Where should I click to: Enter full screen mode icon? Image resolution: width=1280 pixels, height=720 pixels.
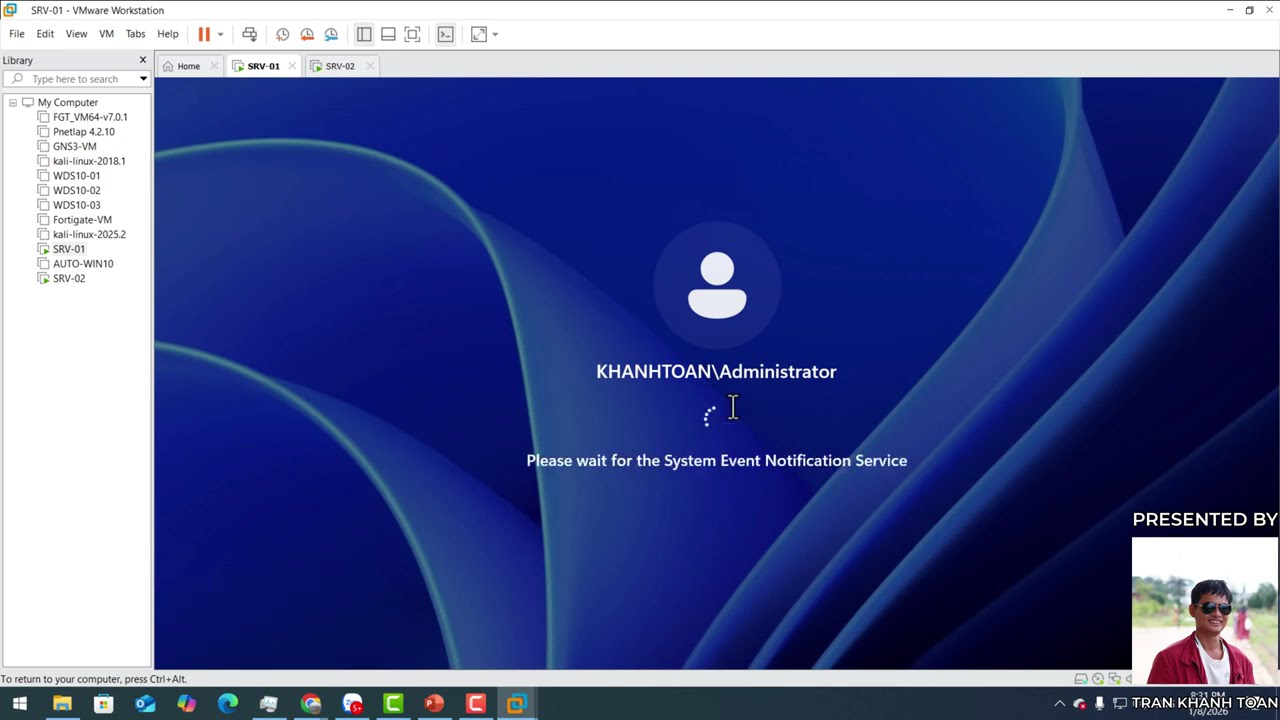(412, 34)
